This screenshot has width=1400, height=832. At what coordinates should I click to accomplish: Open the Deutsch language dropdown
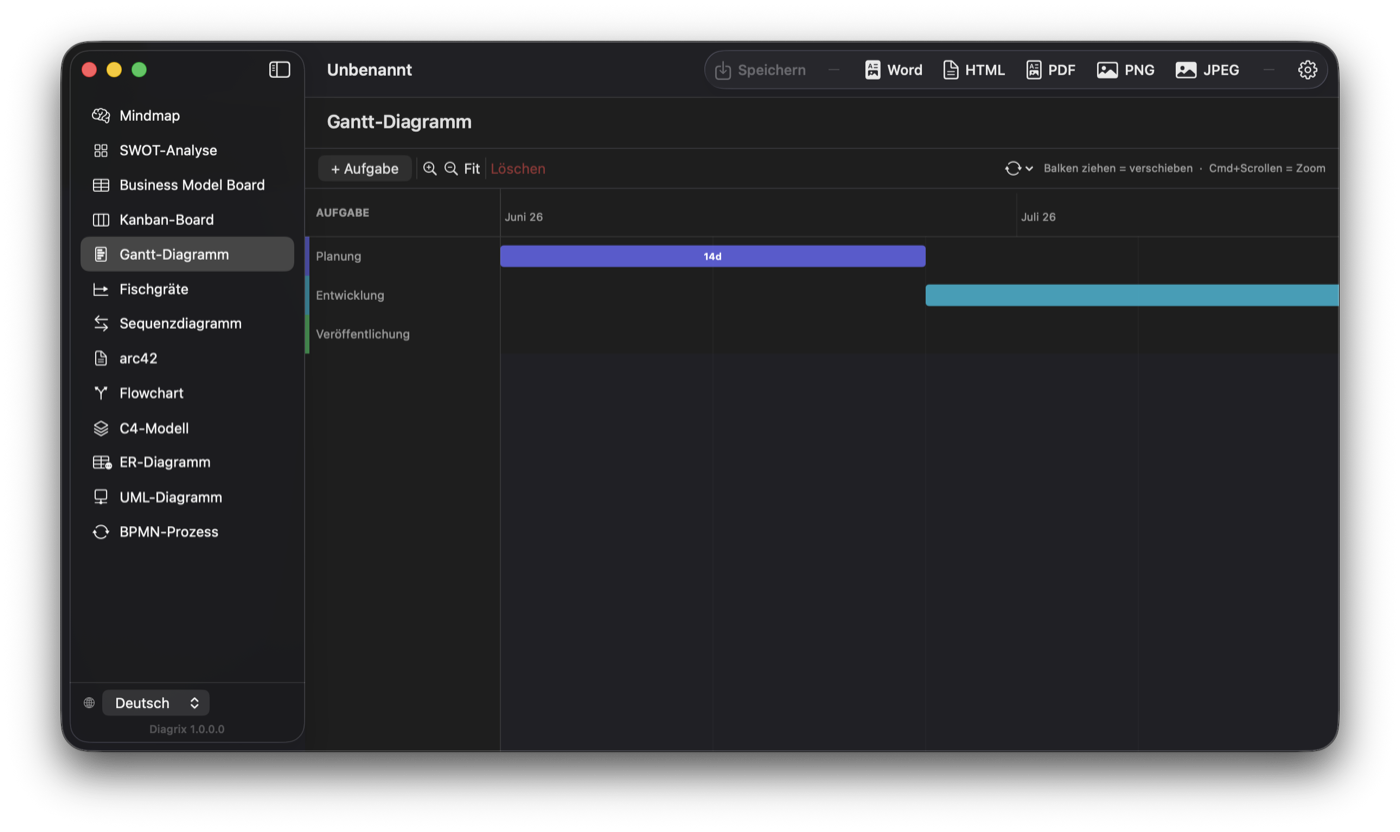[x=156, y=703]
